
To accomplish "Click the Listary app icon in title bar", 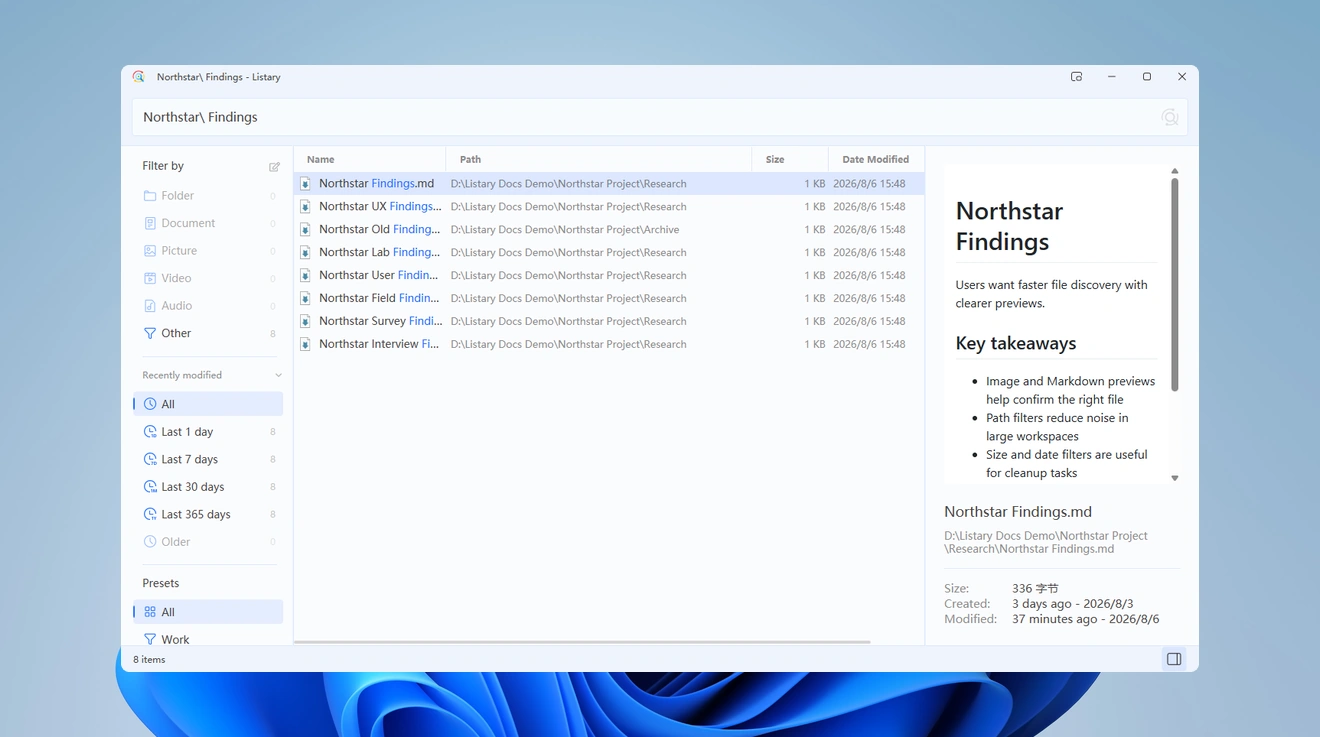I will point(139,77).
